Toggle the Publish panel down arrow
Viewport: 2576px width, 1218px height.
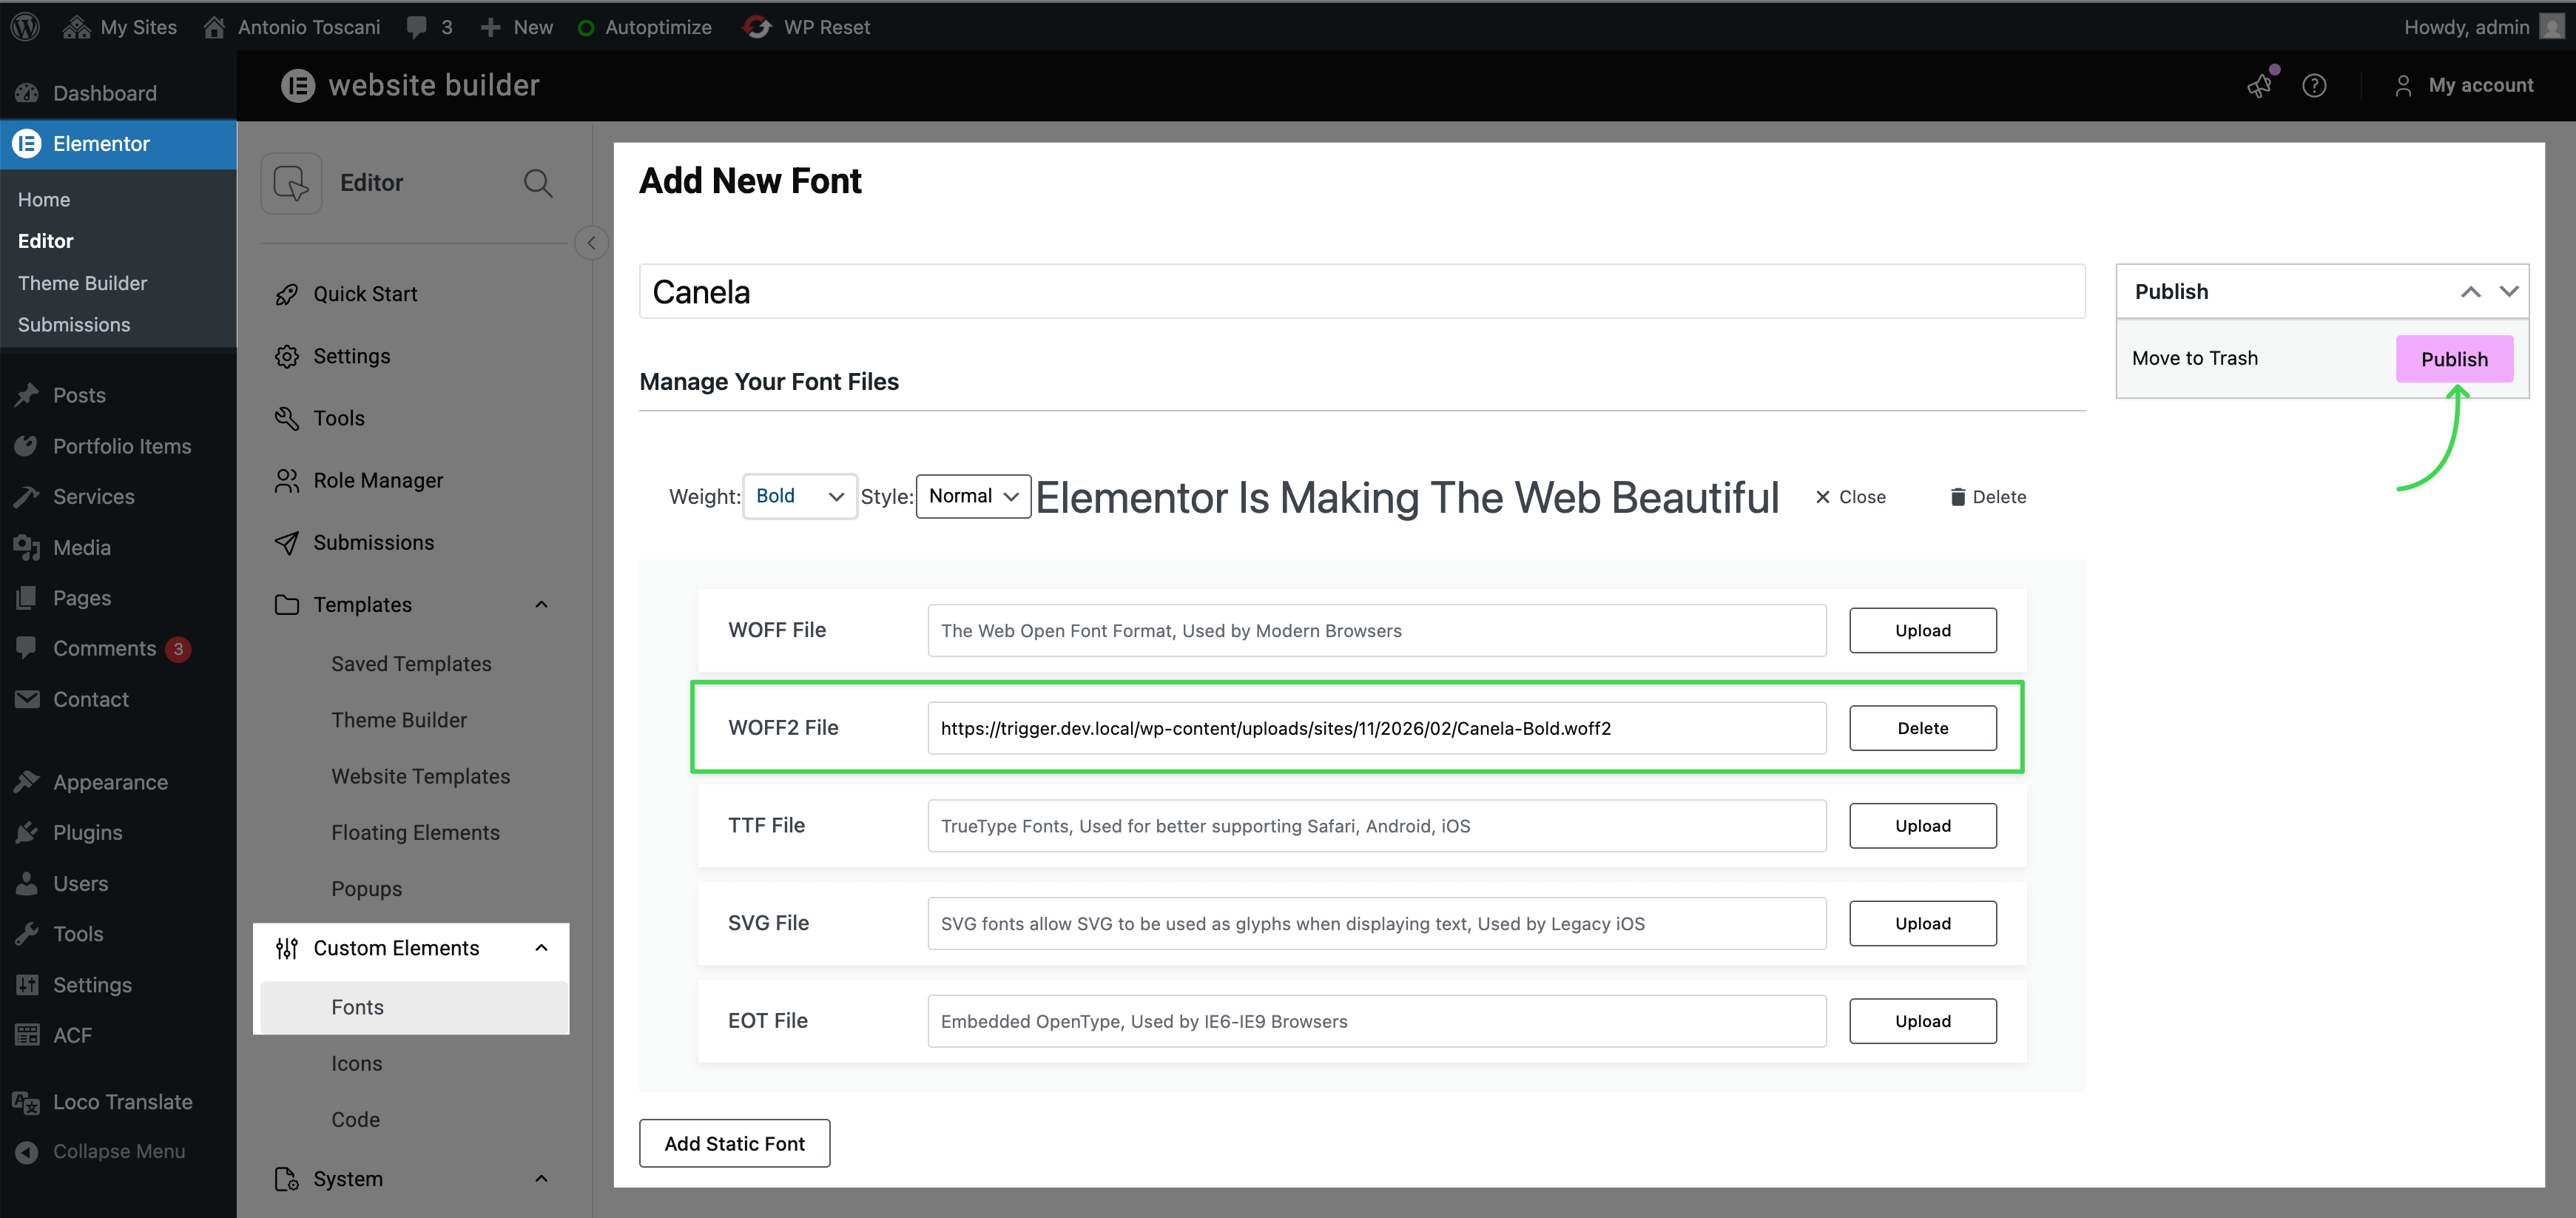[2508, 291]
